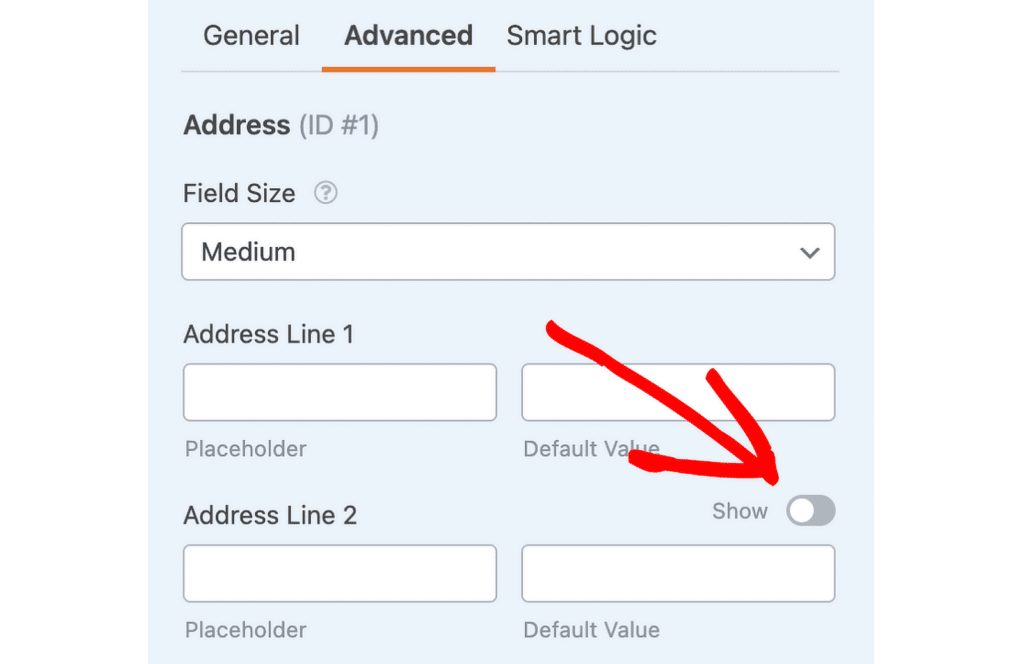This screenshot has height=664, width=1024.
Task: Select Medium in the Field Size combo box
Action: click(508, 252)
